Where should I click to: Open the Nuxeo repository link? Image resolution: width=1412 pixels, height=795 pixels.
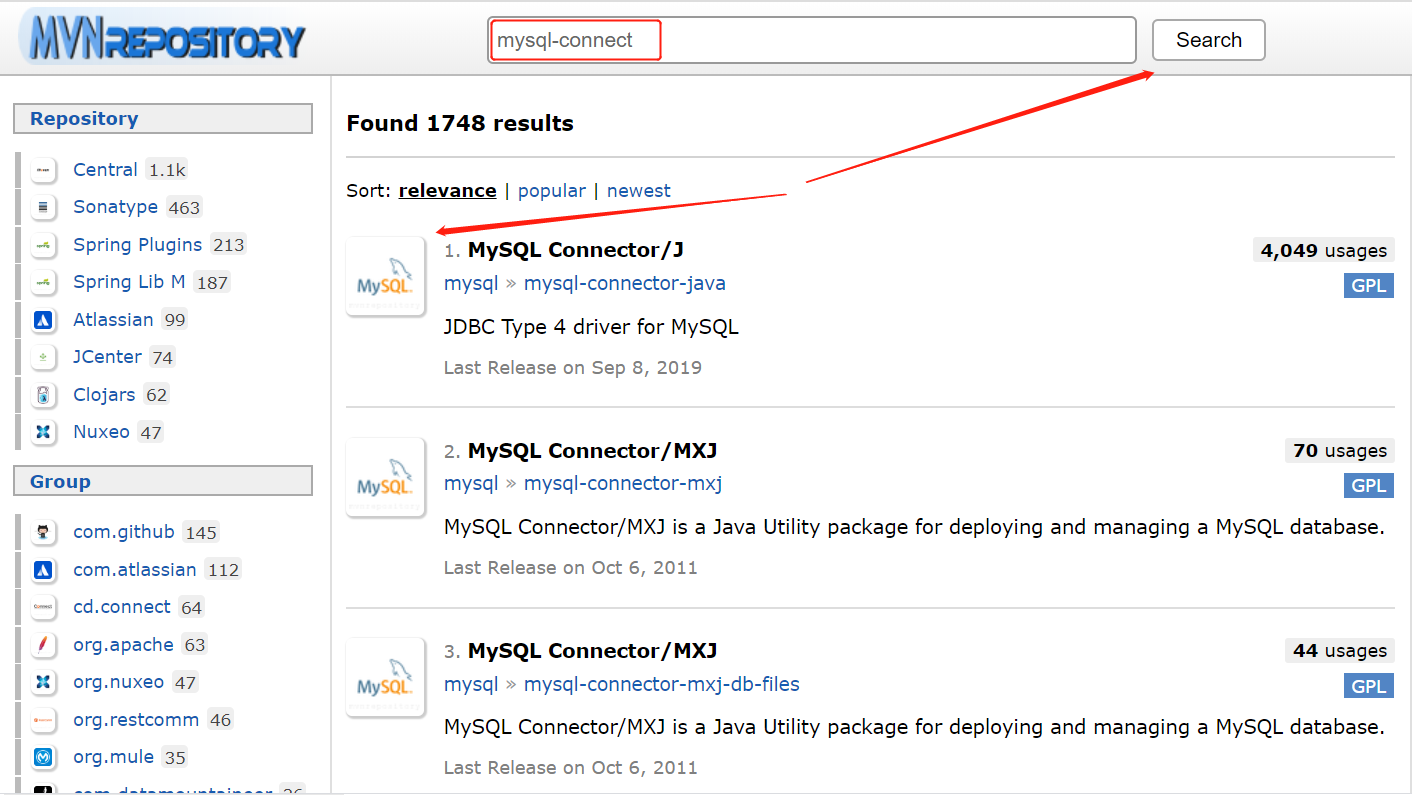click(x=101, y=432)
